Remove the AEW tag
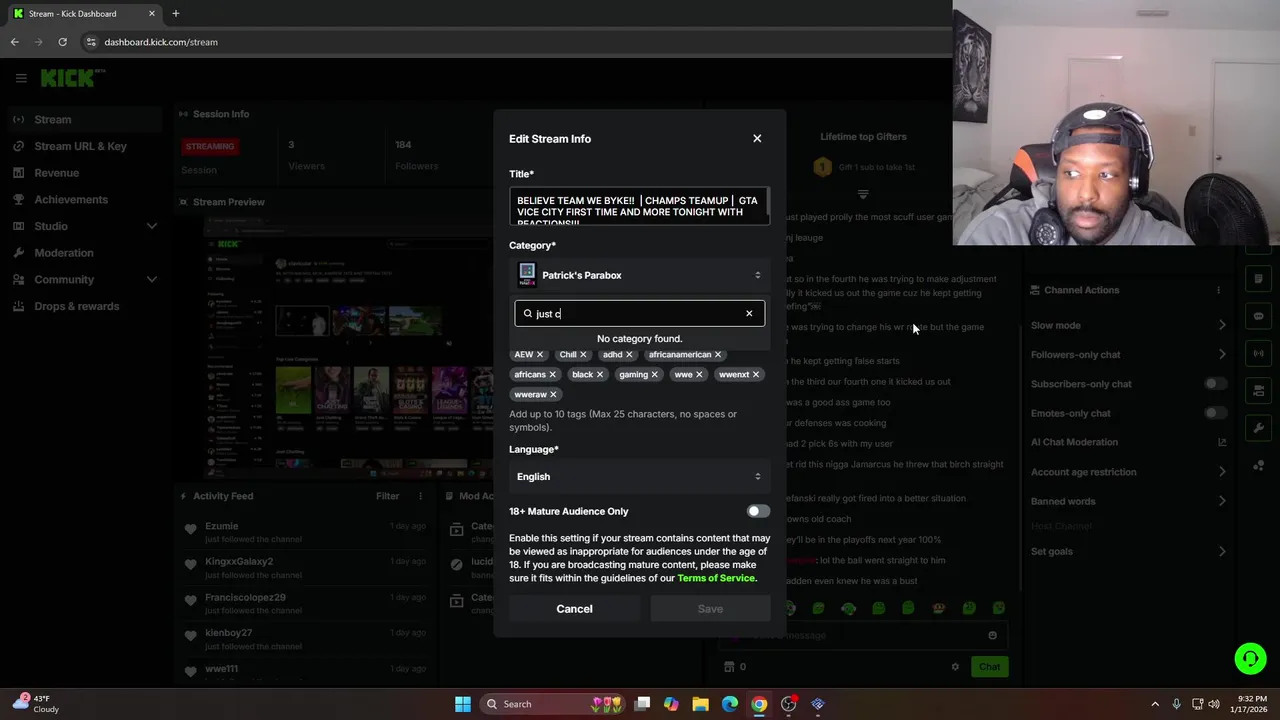The width and height of the screenshot is (1280, 720). pos(540,354)
